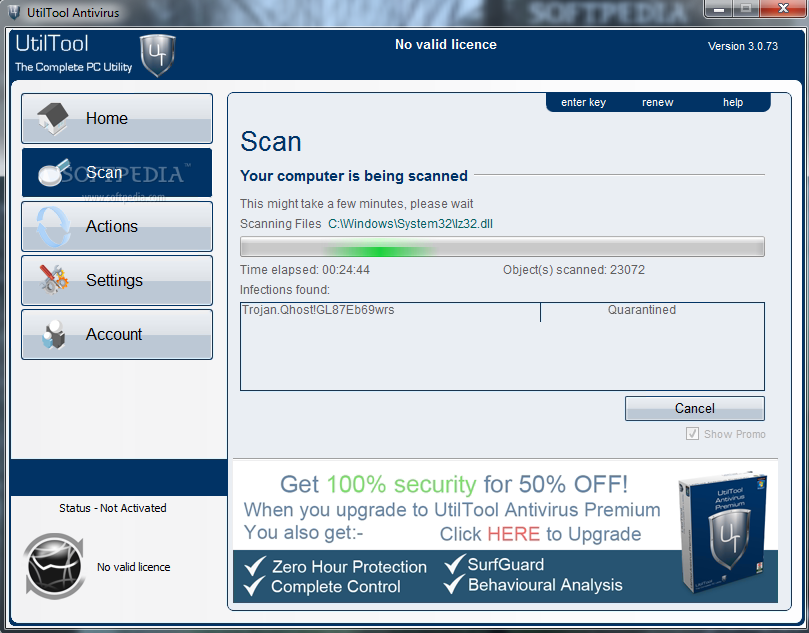809x633 pixels.
Task: Click the globe licence status icon
Action: click(54, 566)
